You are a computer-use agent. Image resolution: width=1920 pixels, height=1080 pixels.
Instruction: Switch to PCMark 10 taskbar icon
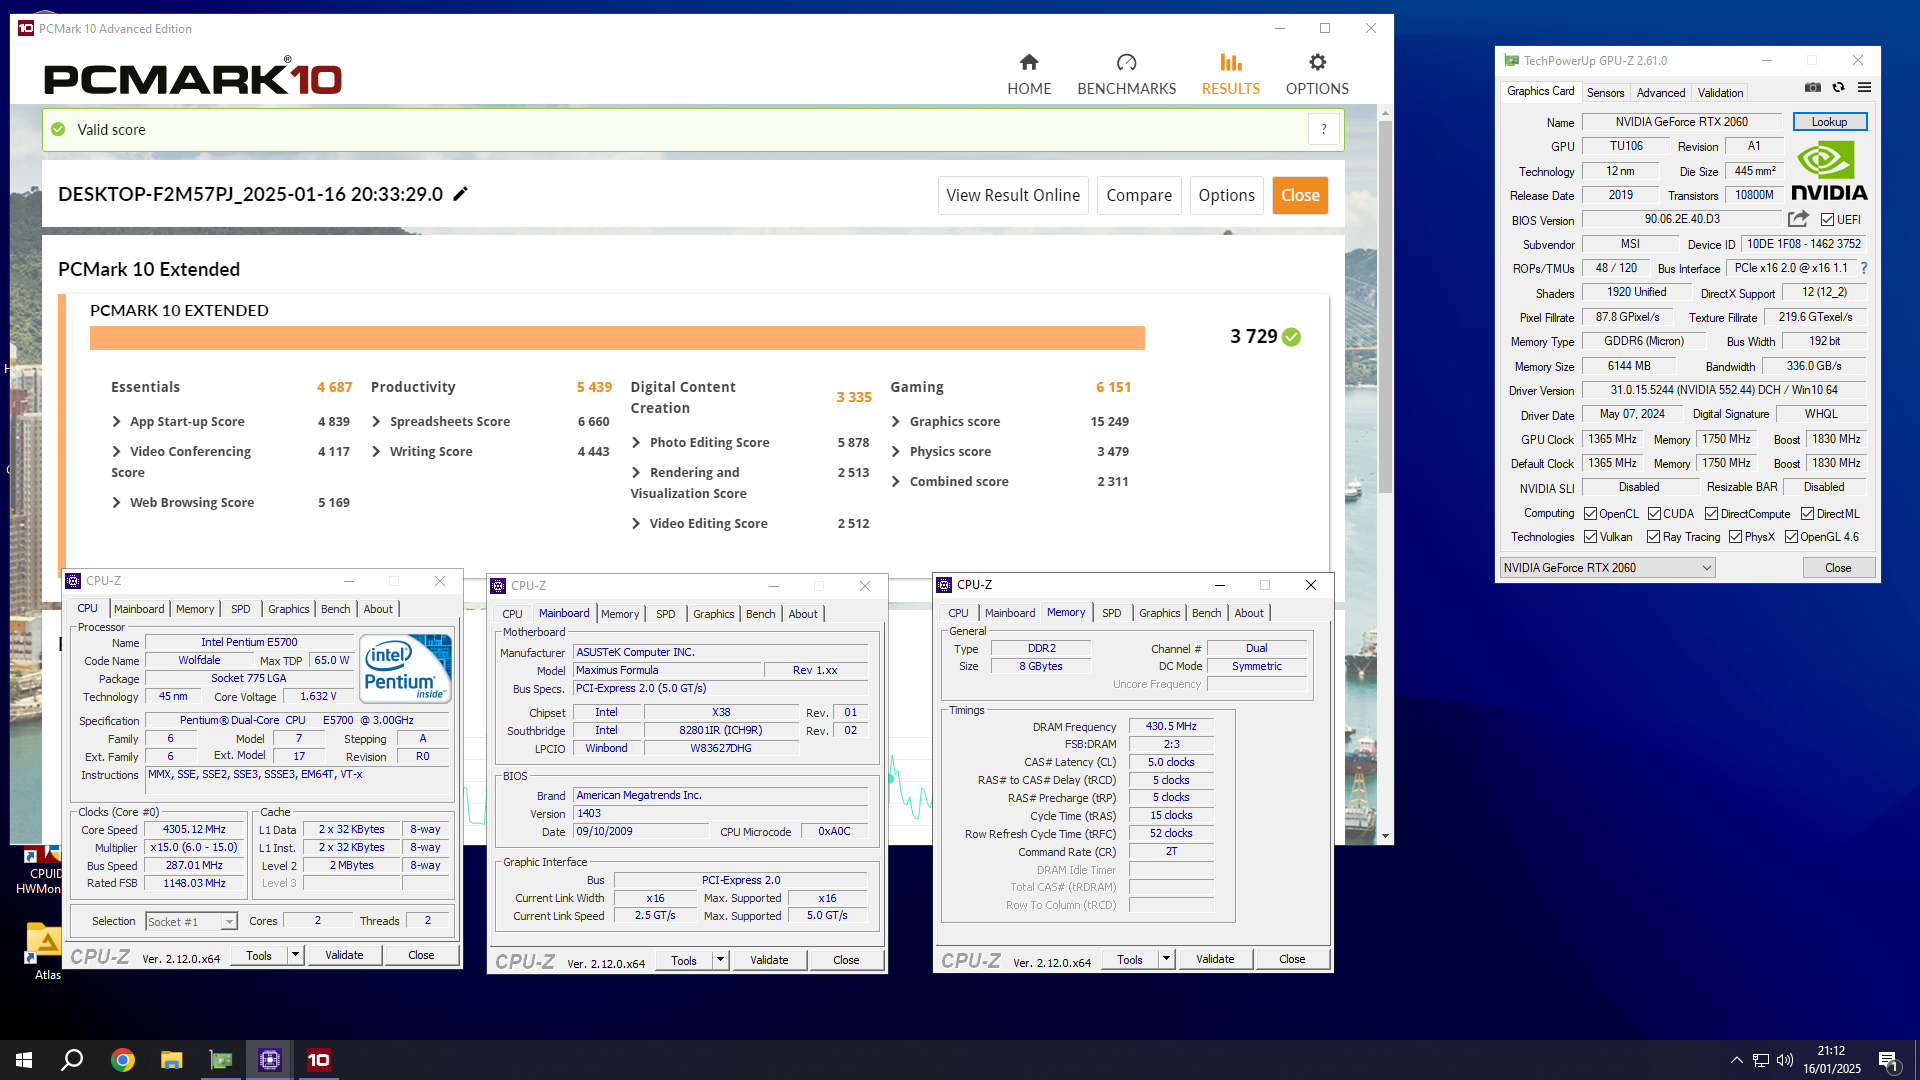pos(319,1060)
